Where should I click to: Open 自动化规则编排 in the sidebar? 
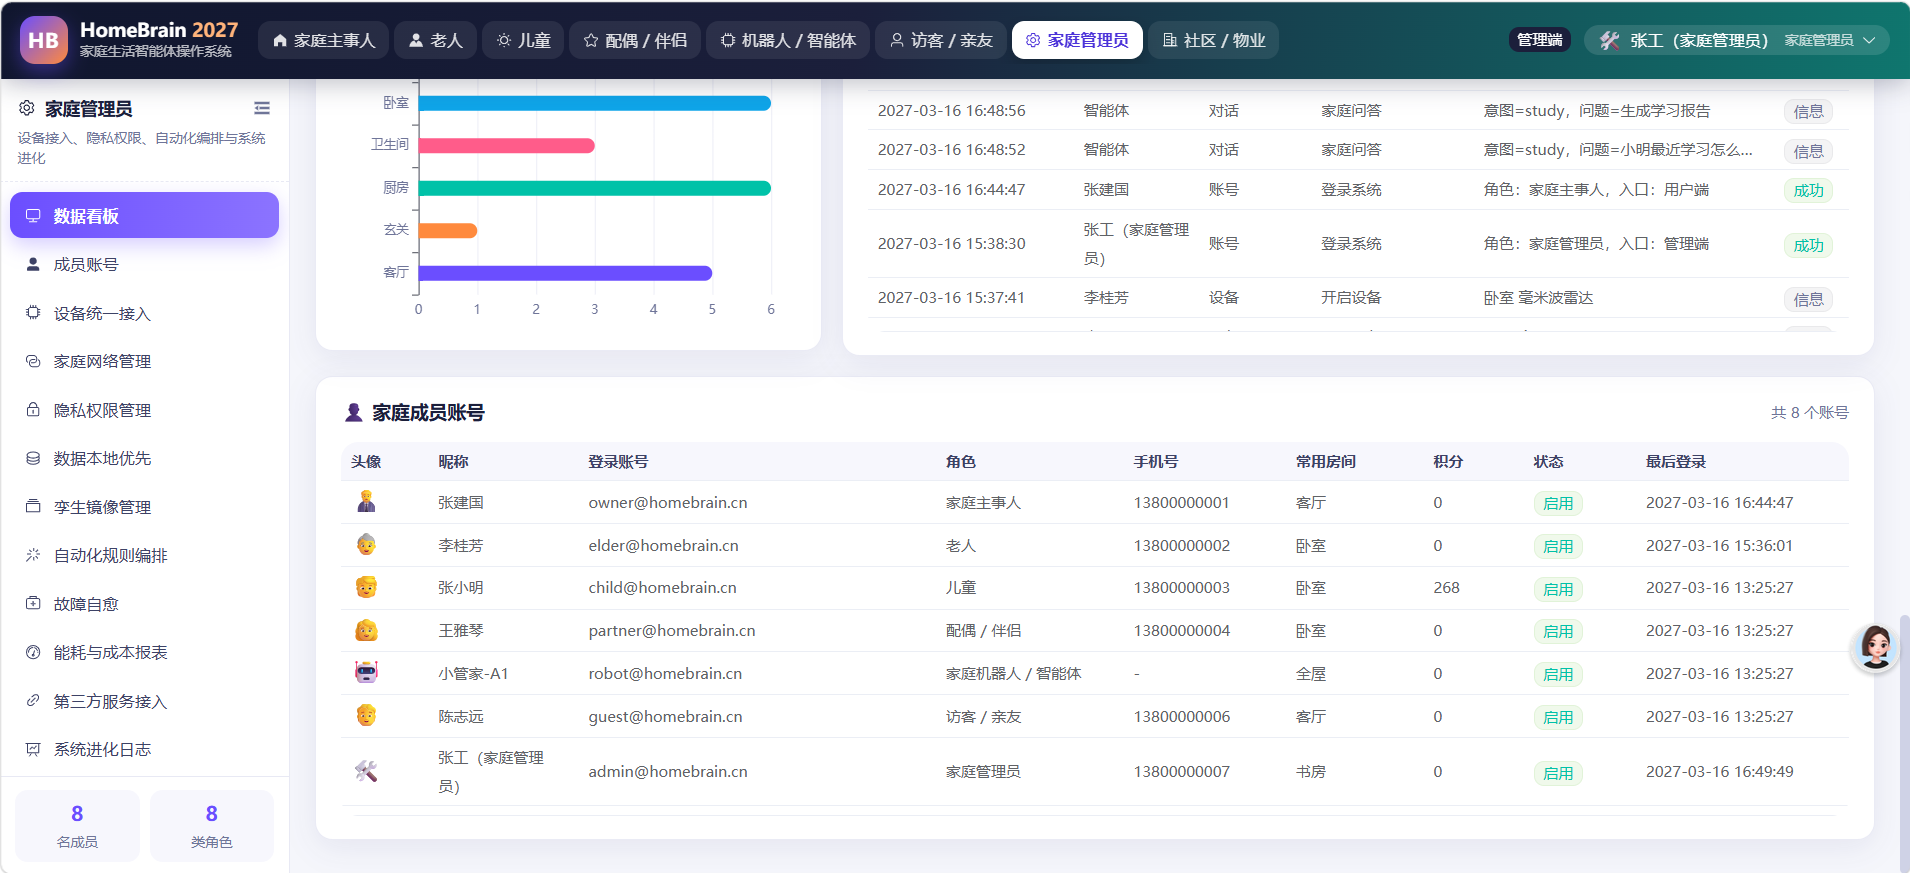click(144, 556)
